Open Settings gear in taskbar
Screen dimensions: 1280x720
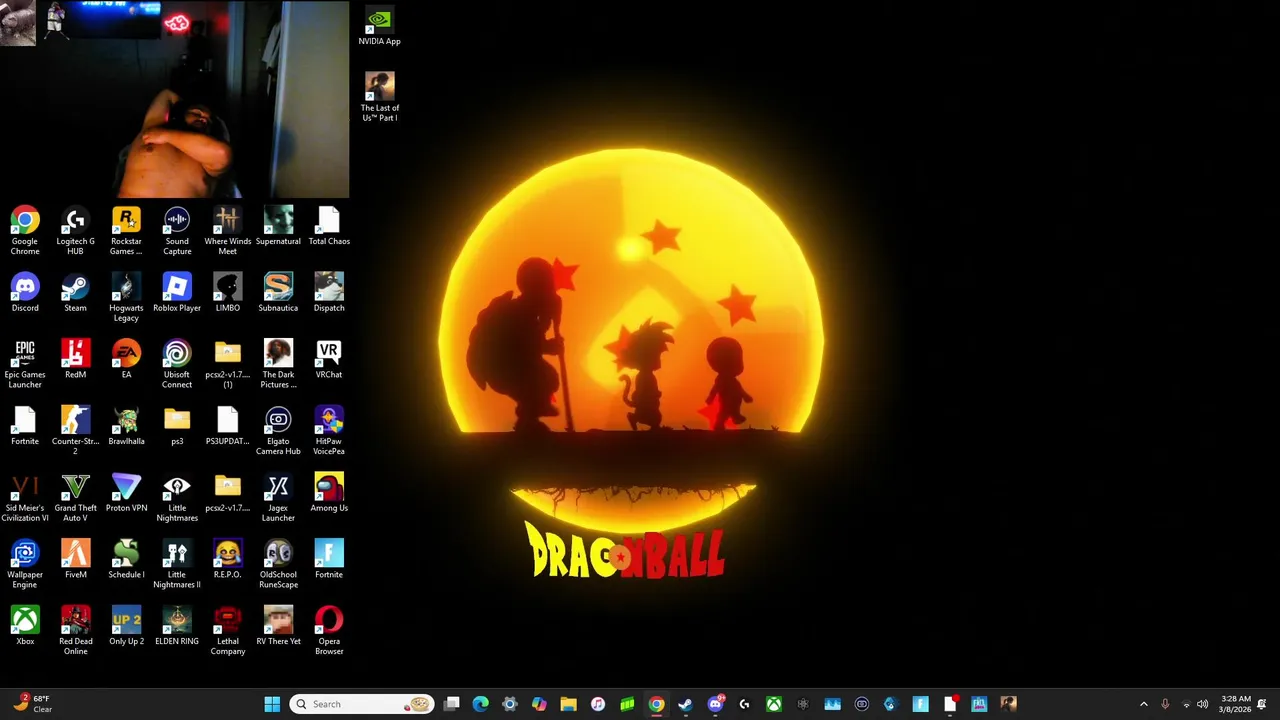click(x=510, y=704)
